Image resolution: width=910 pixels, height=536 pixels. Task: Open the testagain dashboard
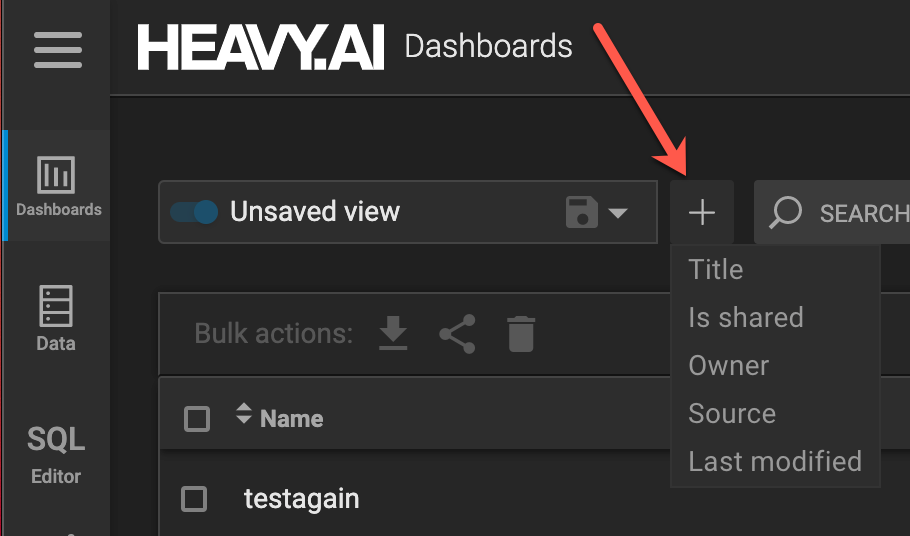pyautogui.click(x=301, y=498)
